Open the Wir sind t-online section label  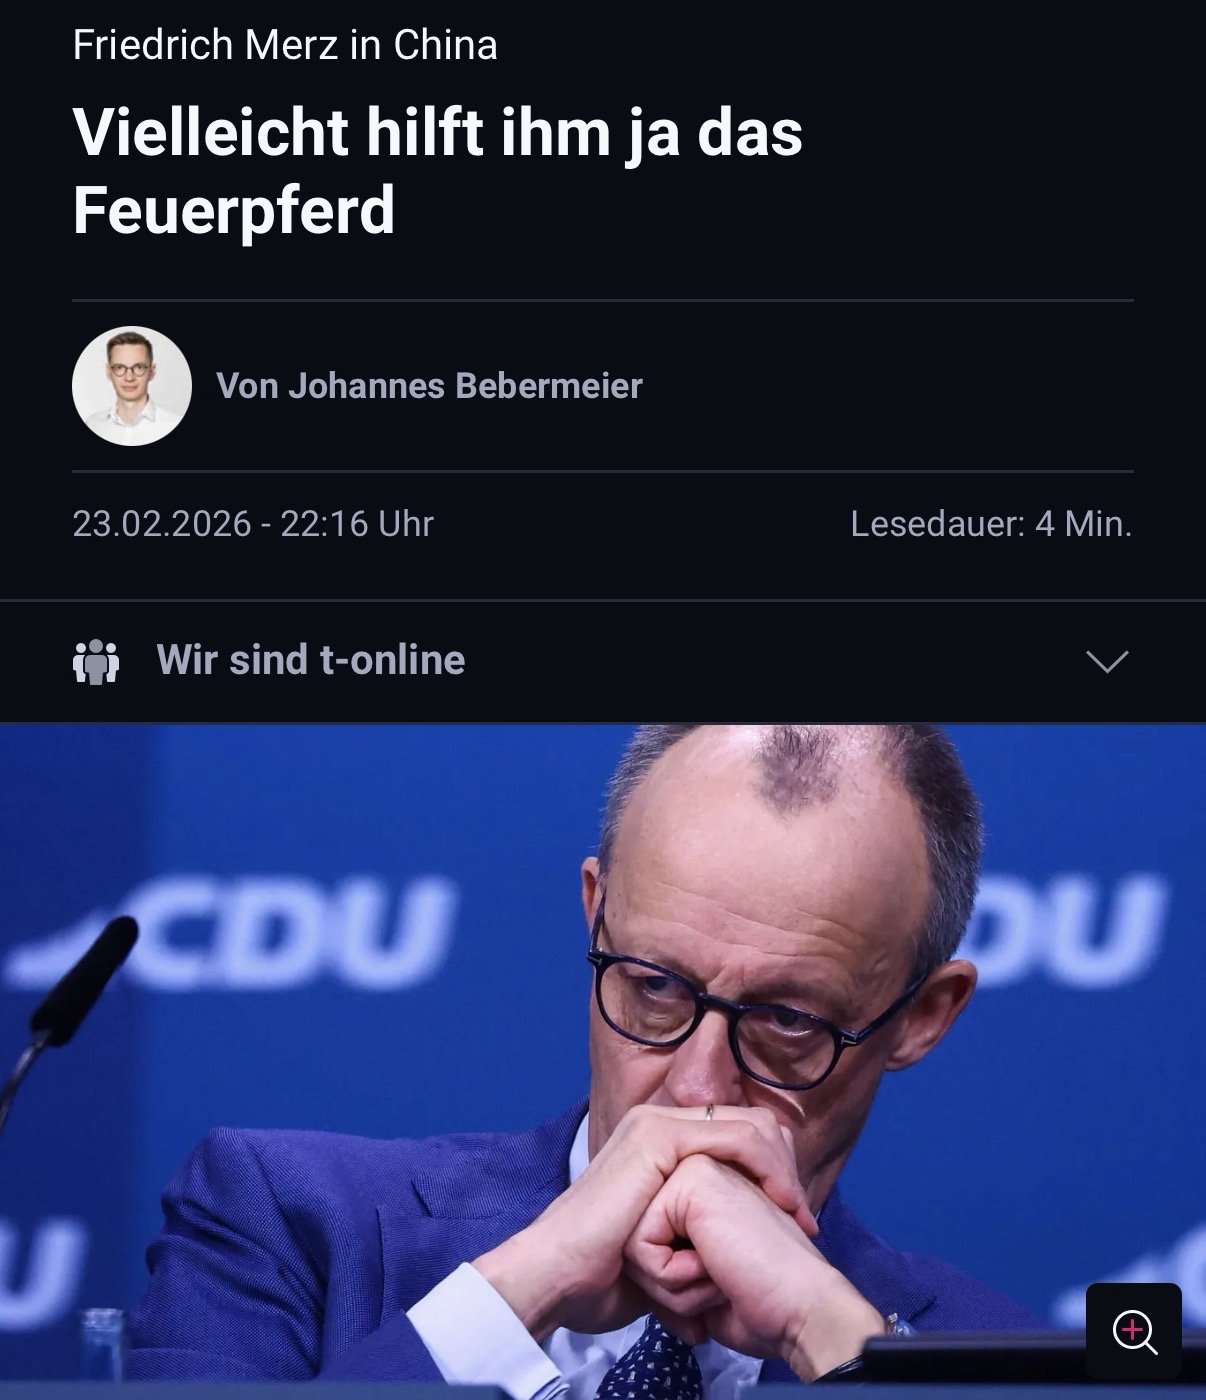pos(311,660)
